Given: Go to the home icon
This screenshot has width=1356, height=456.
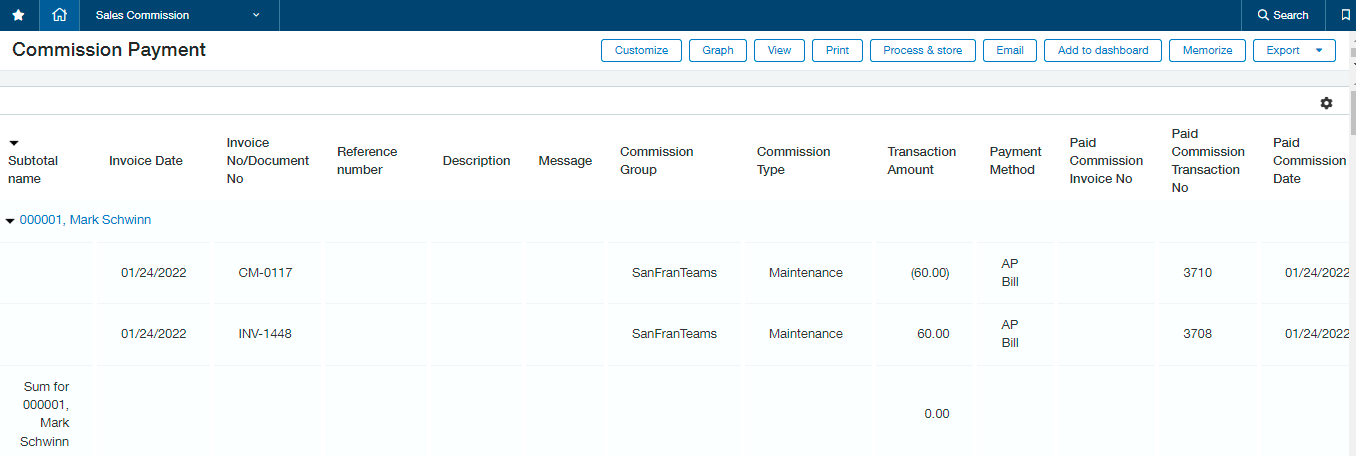Looking at the screenshot, I should [60, 15].
